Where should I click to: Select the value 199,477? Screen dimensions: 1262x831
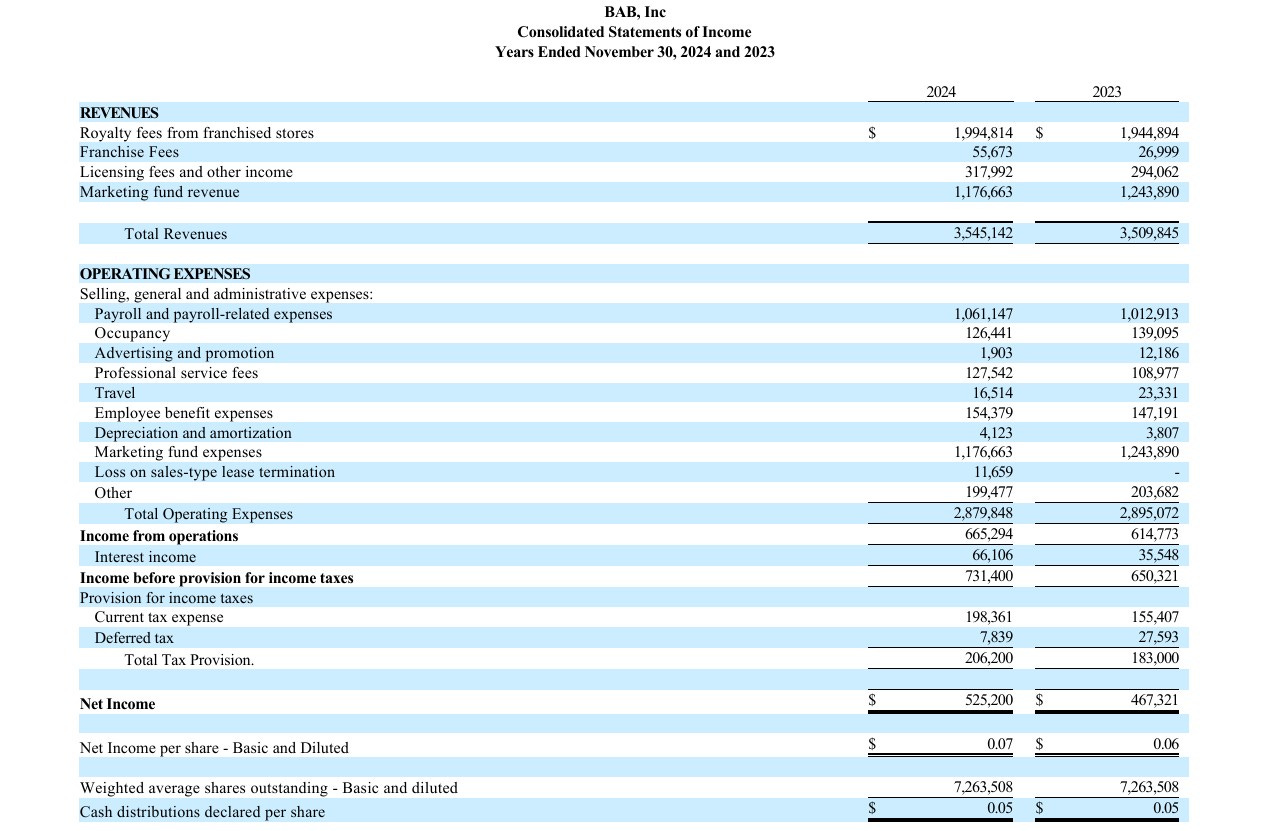click(988, 492)
